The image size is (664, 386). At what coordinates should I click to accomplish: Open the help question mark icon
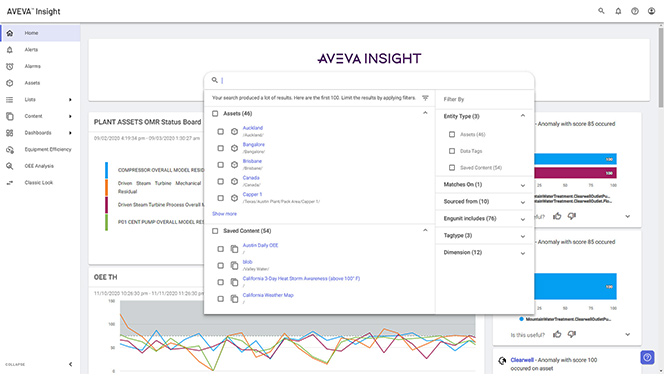click(x=634, y=11)
